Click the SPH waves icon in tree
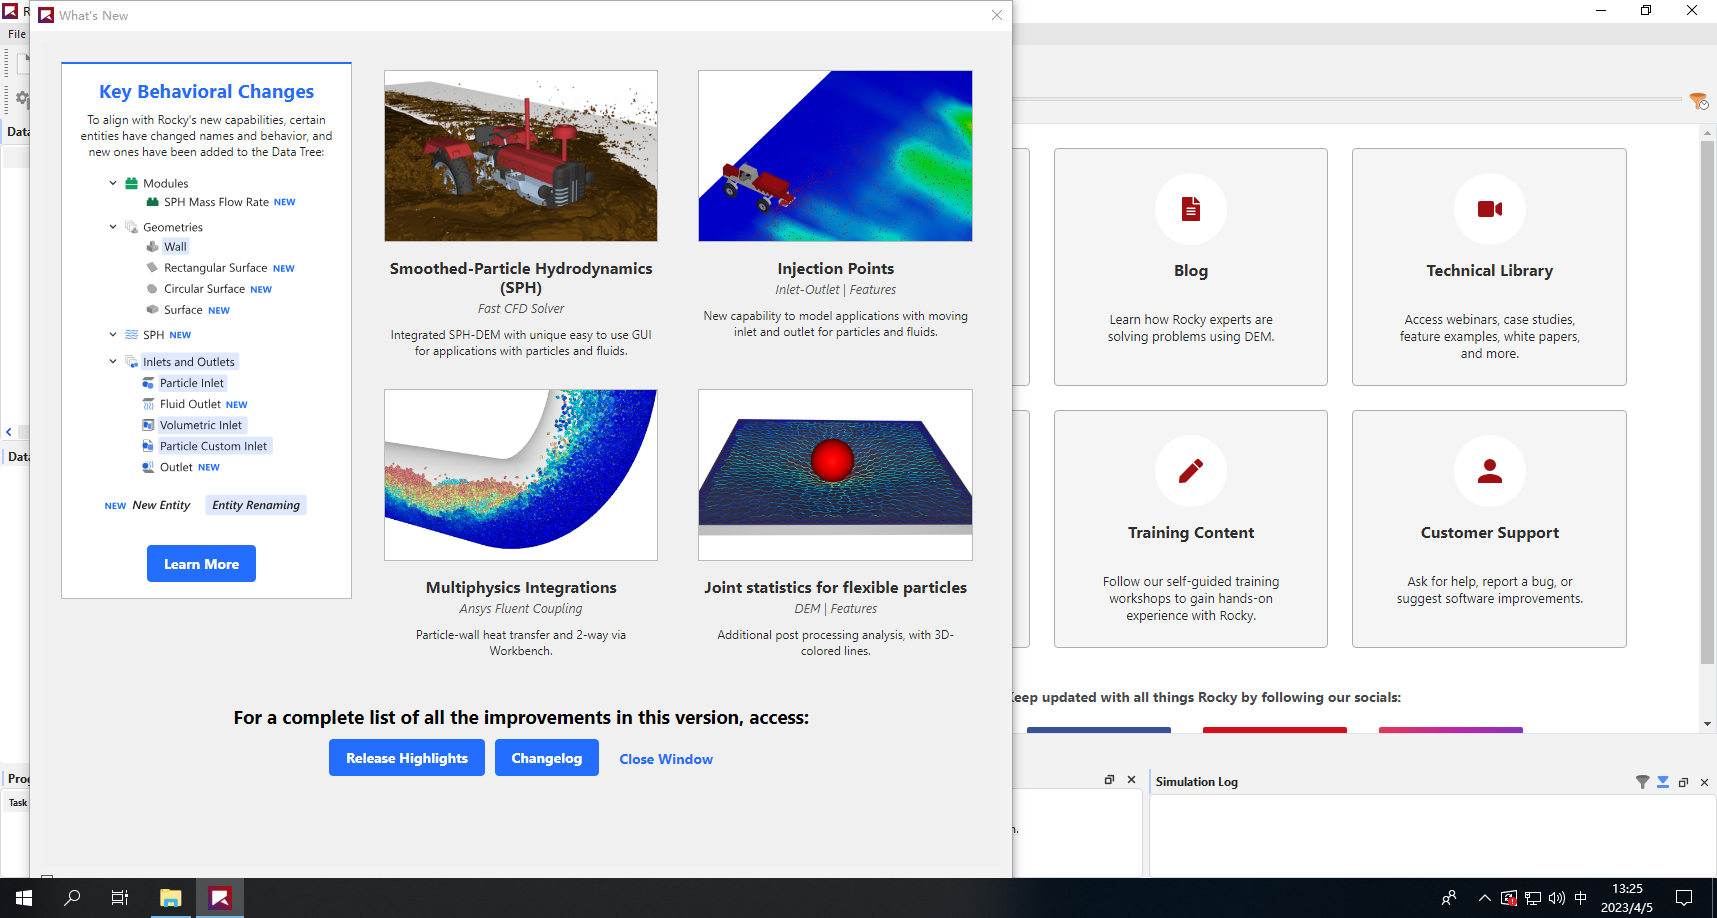1717x918 pixels. click(131, 335)
